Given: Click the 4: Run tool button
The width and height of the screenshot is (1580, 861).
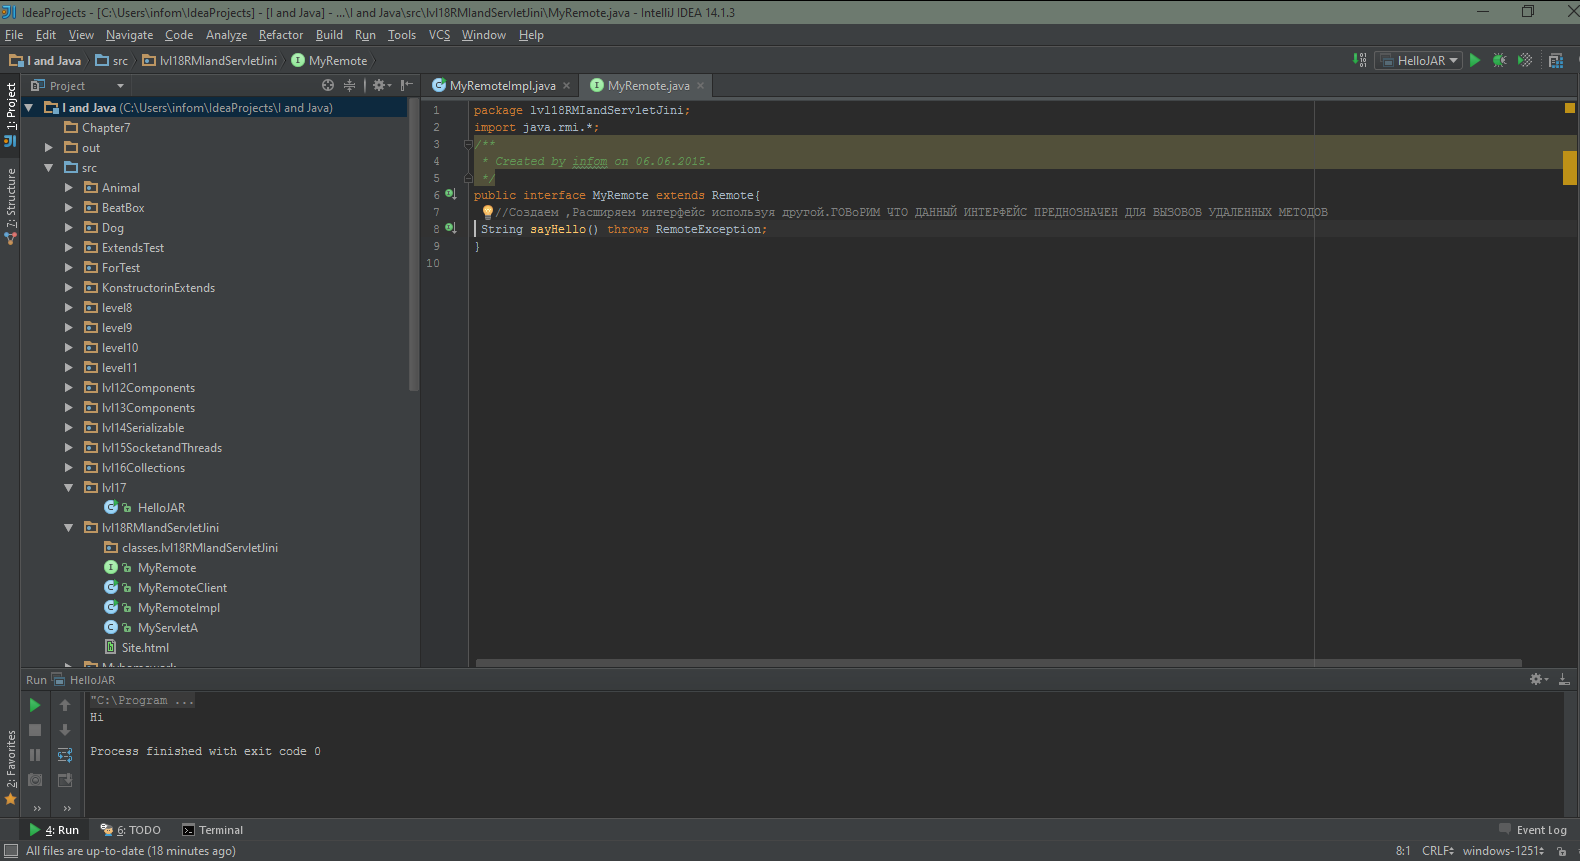Looking at the screenshot, I should coord(55,830).
